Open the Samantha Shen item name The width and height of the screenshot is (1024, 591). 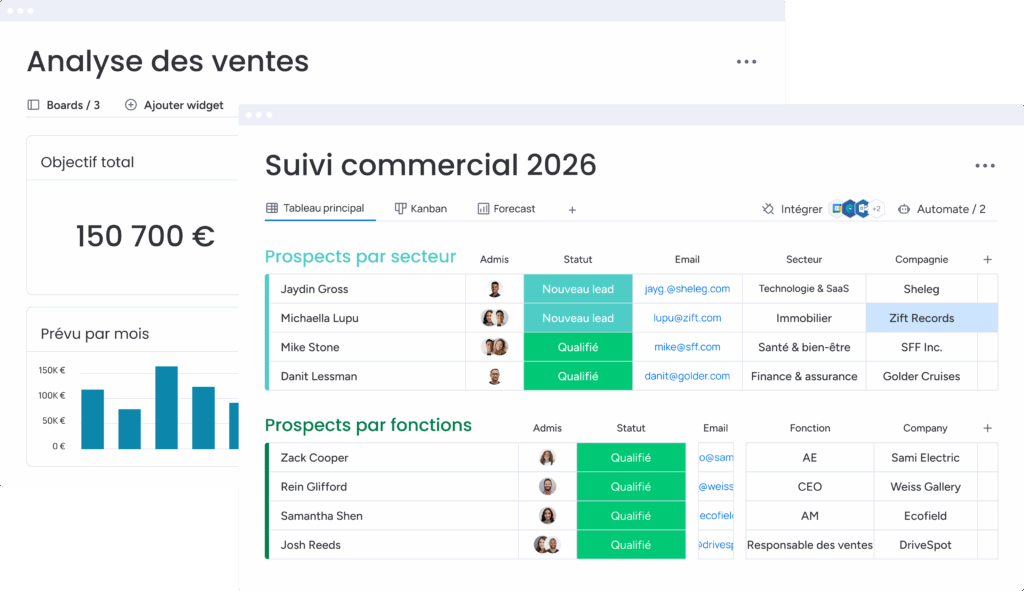(x=321, y=516)
